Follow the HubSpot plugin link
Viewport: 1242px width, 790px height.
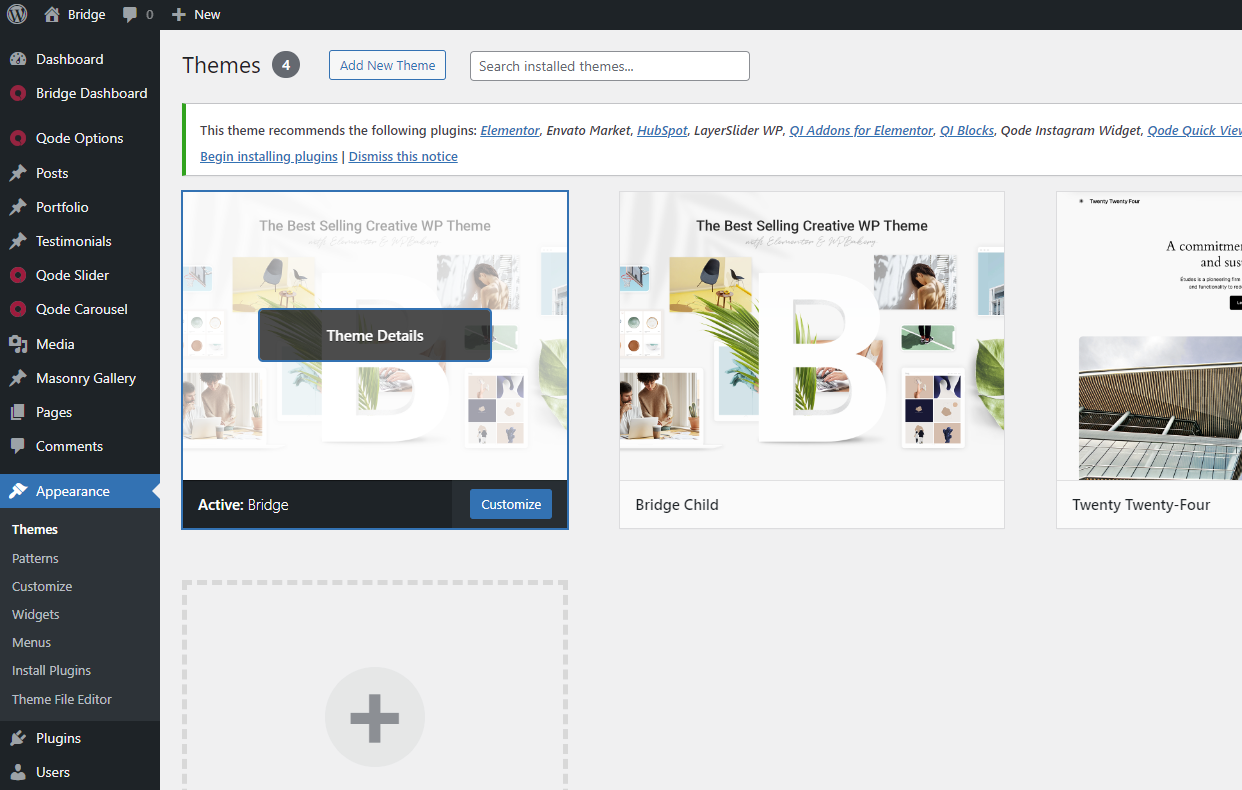(x=662, y=130)
